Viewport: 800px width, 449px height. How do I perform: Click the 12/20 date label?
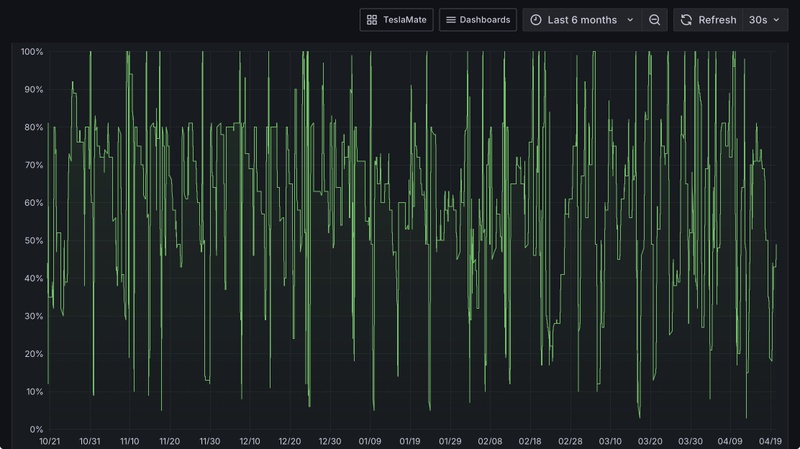[290, 441]
